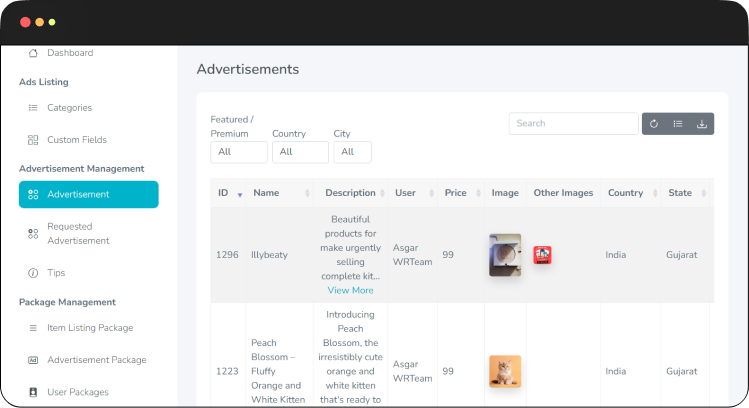Click the Requested Advertisement icon

click(x=33, y=234)
